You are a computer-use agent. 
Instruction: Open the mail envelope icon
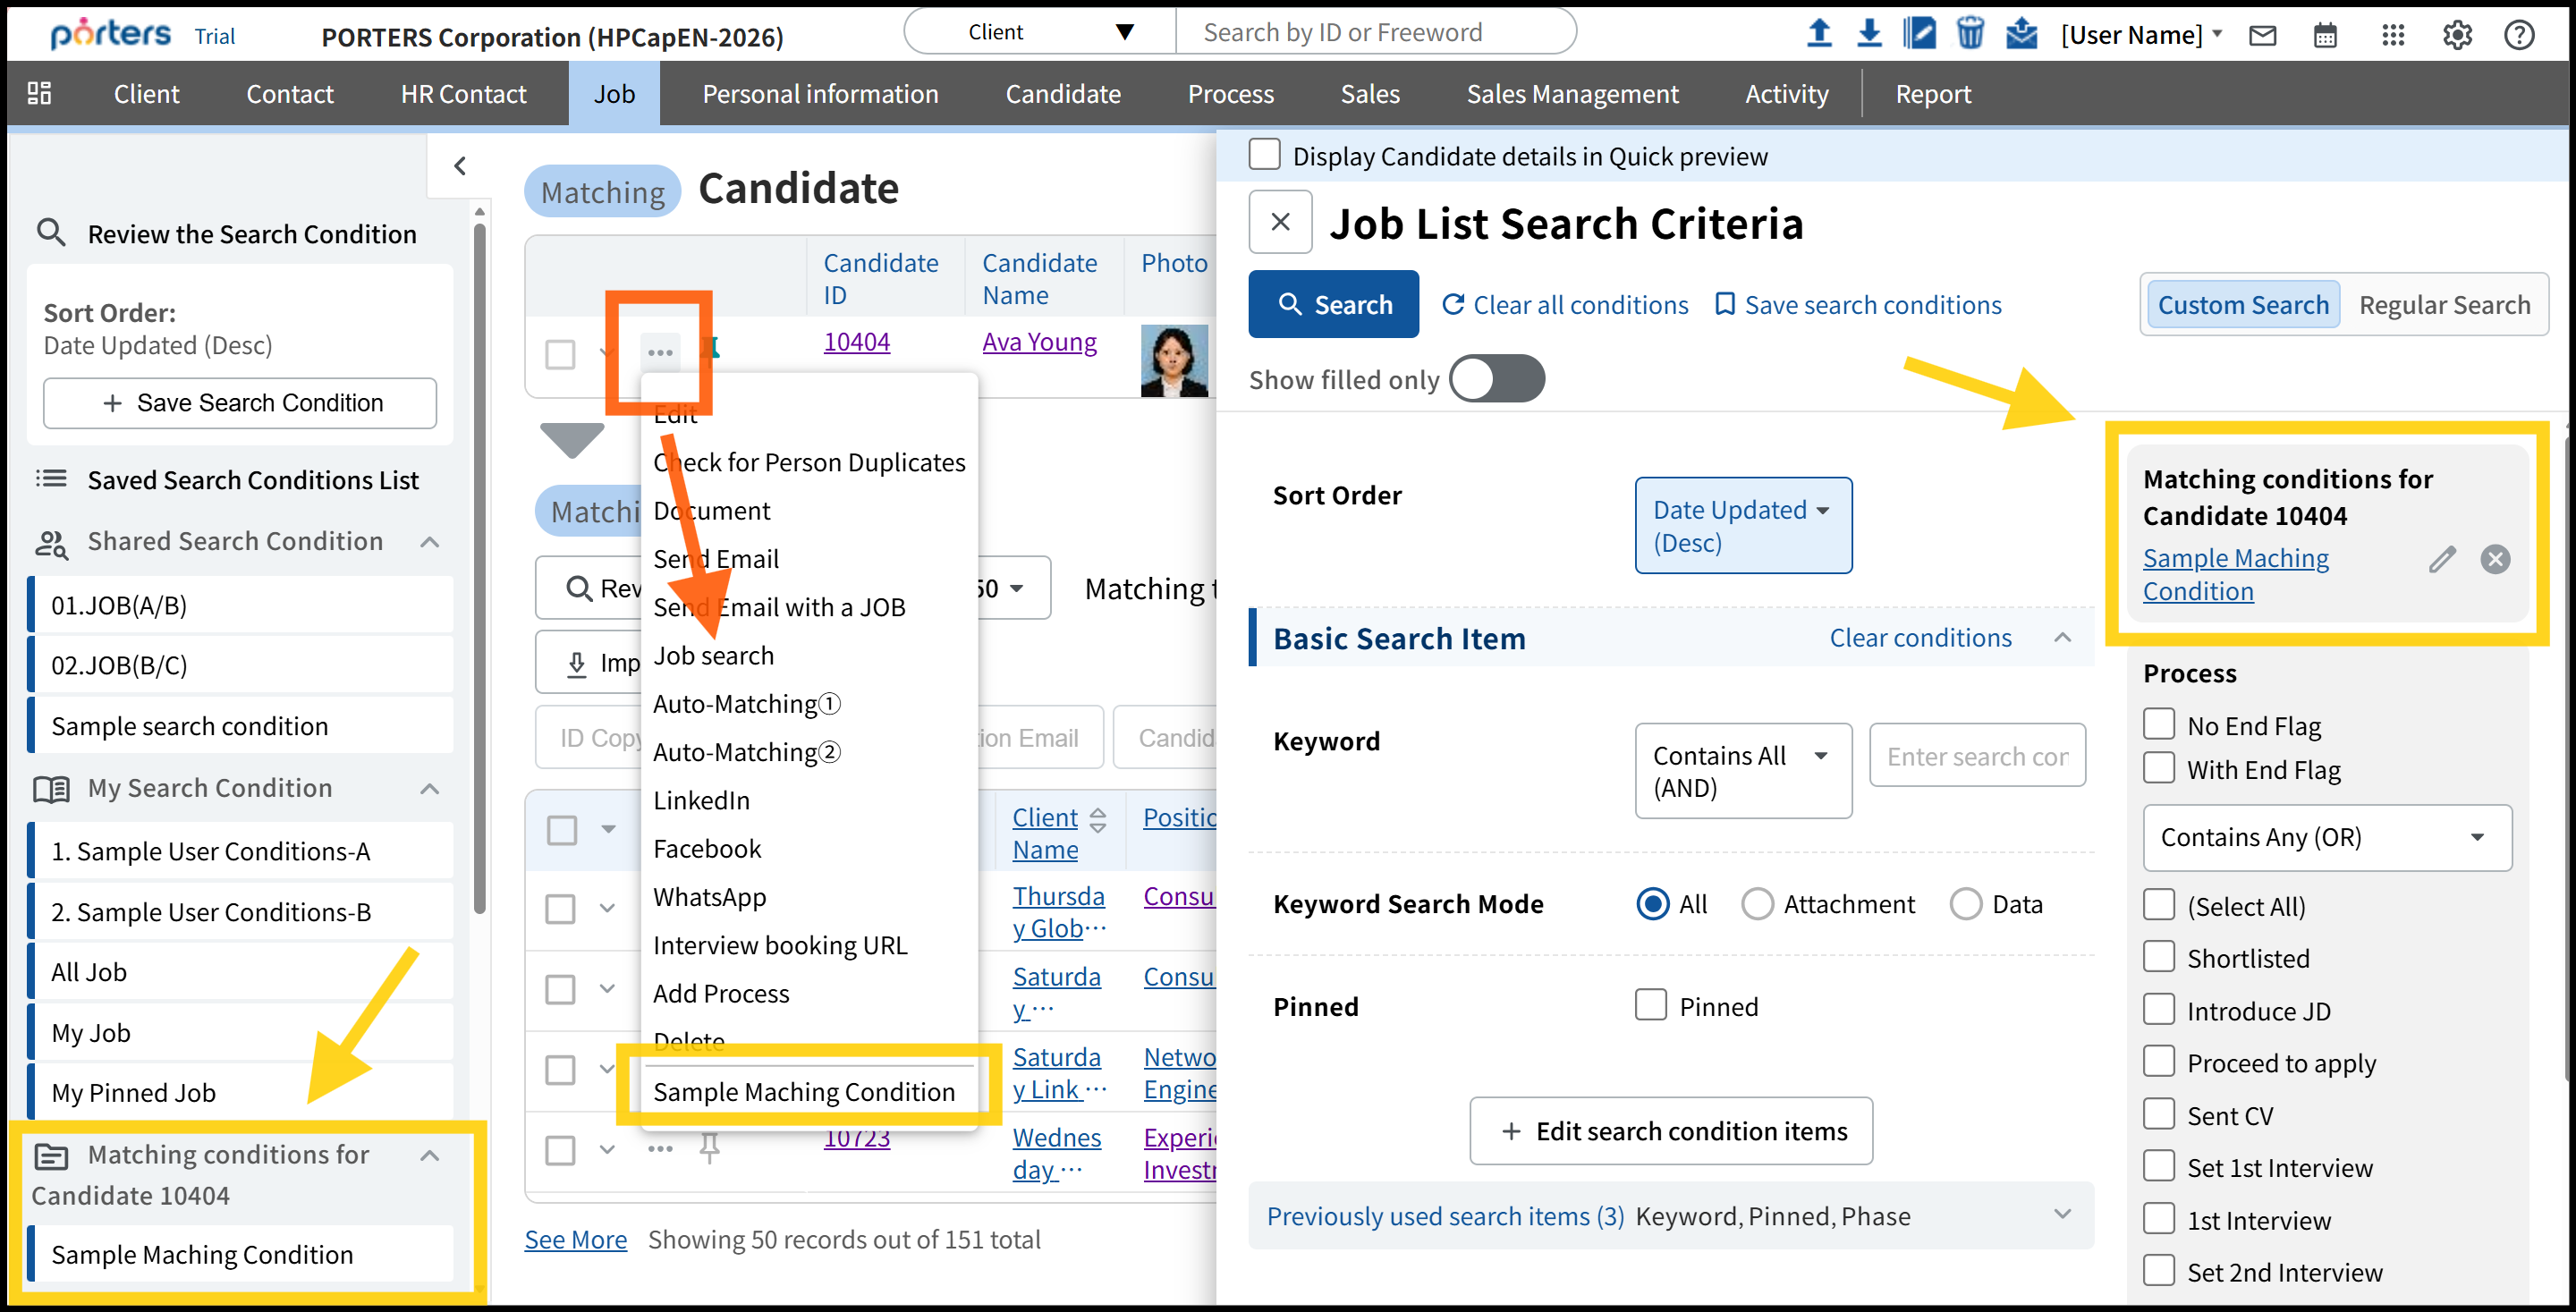2262,36
